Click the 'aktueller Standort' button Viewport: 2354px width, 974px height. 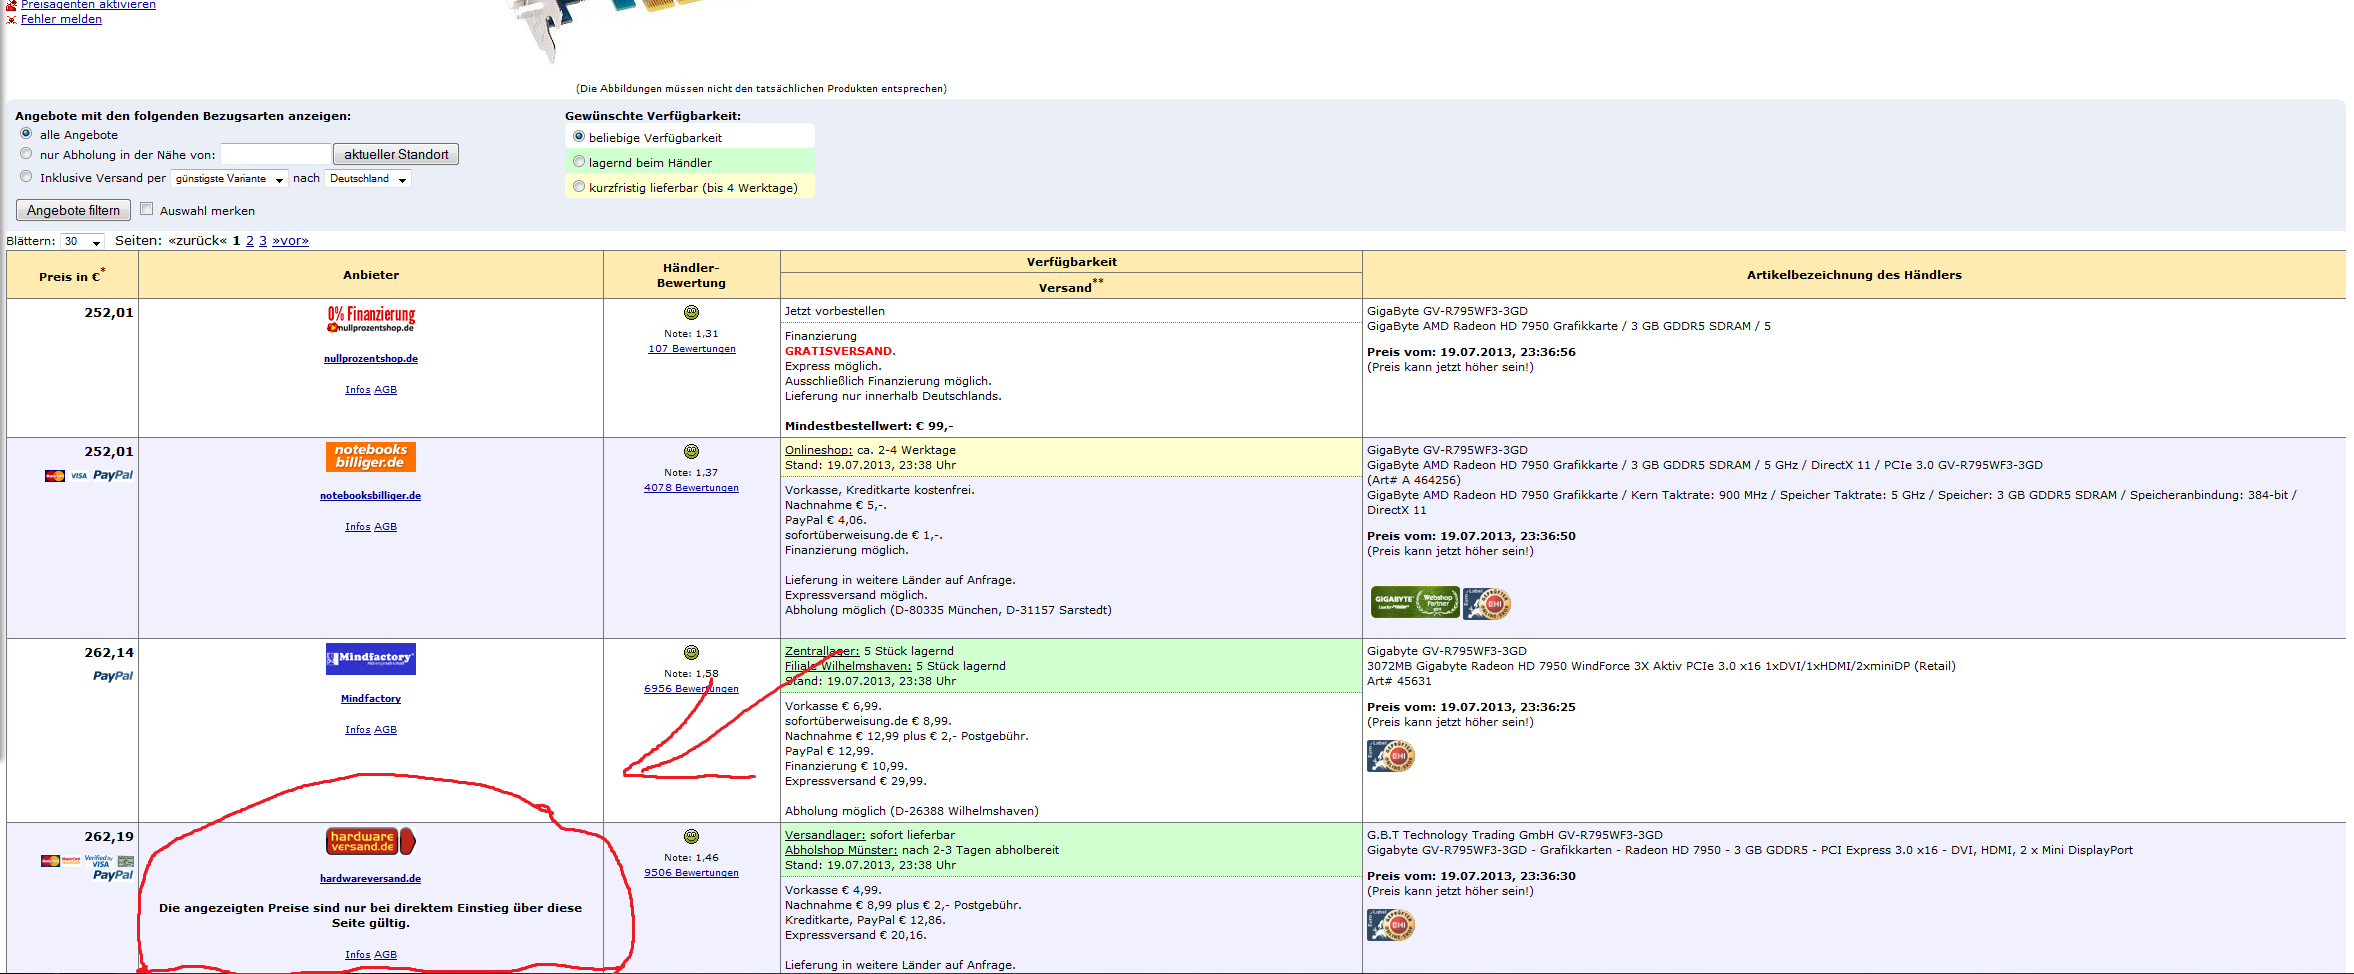pos(396,154)
